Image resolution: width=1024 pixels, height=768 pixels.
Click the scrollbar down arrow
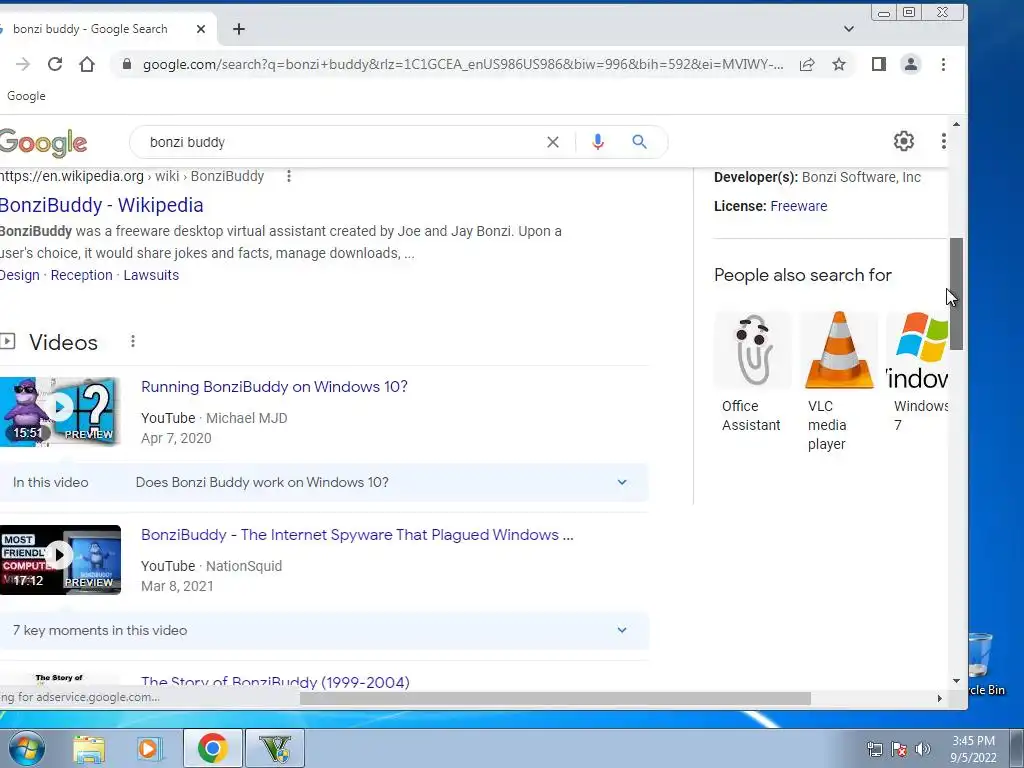click(x=956, y=681)
